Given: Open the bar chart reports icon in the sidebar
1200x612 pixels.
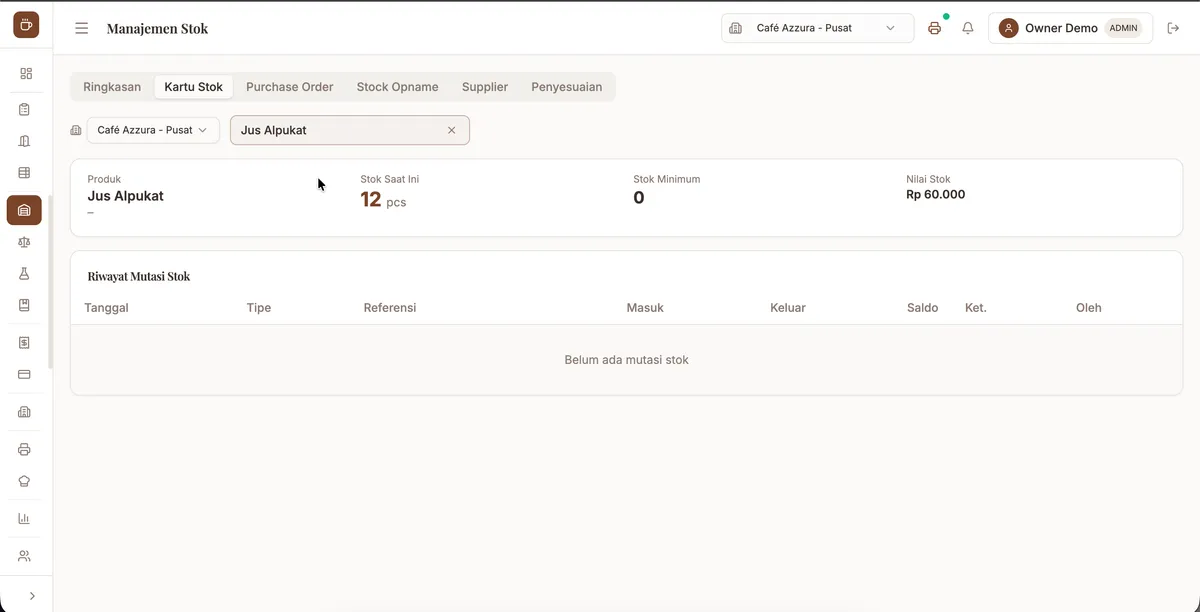Looking at the screenshot, I should tap(25, 518).
